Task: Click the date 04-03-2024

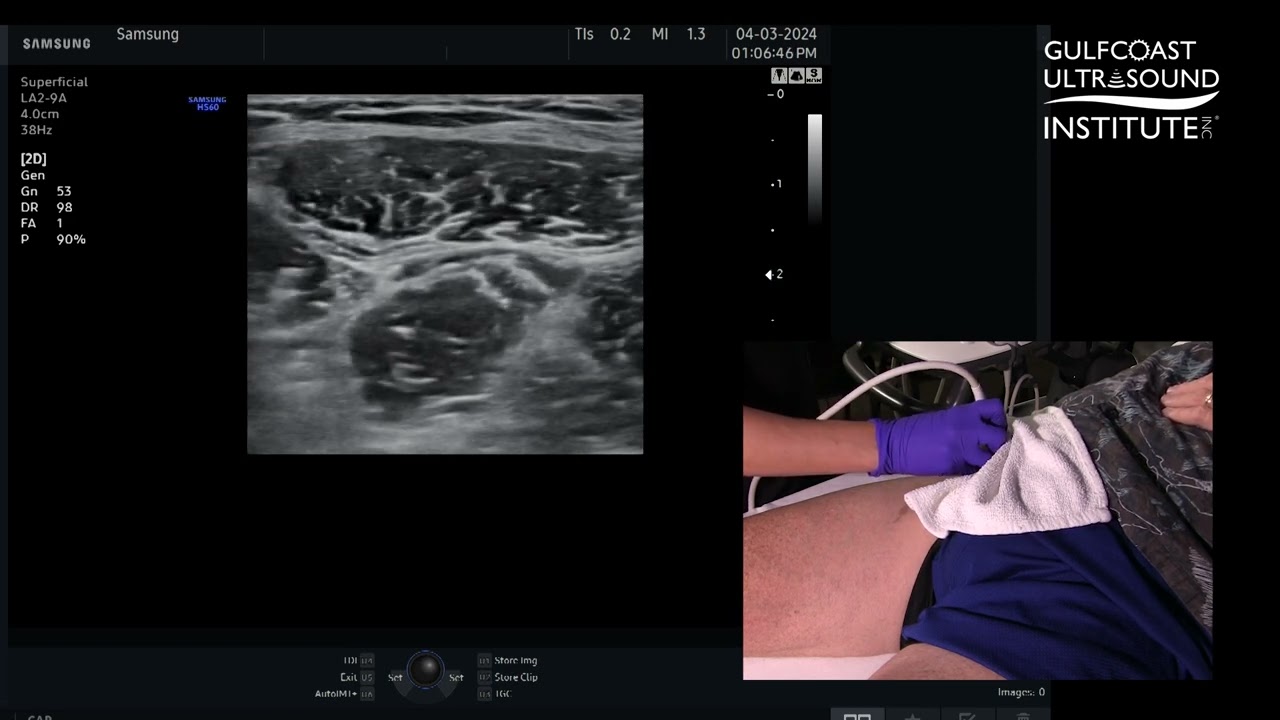Action: pos(776,34)
